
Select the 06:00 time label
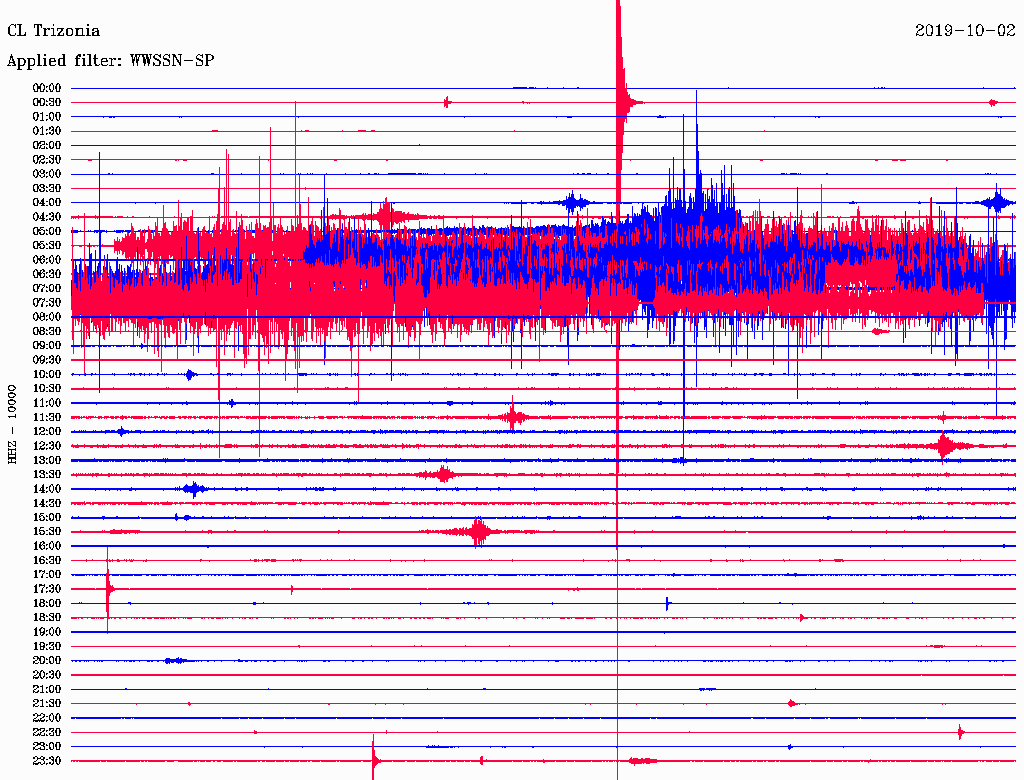(x=47, y=260)
